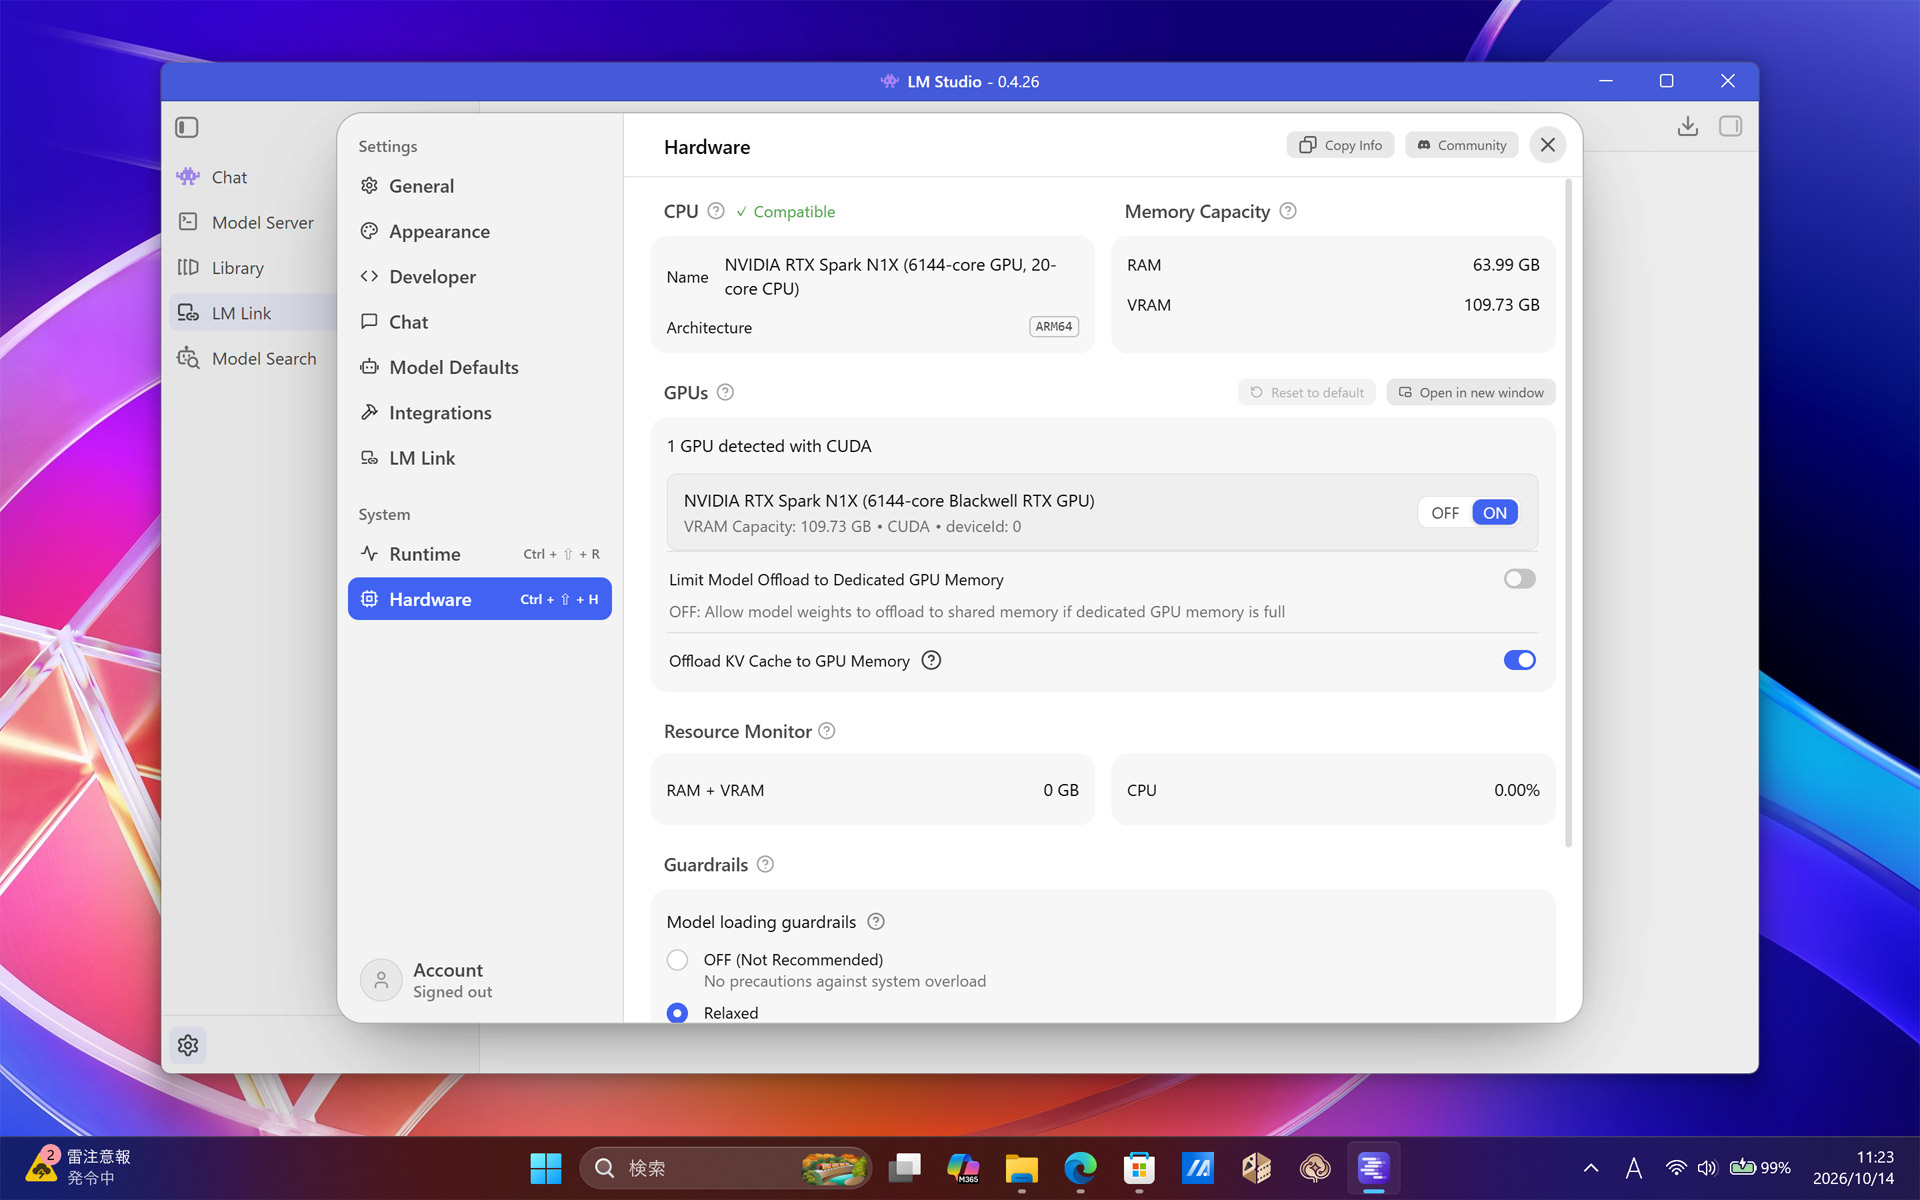Open Microsoft Store from the taskbar
1920x1200 pixels.
pyautogui.click(x=1139, y=1167)
